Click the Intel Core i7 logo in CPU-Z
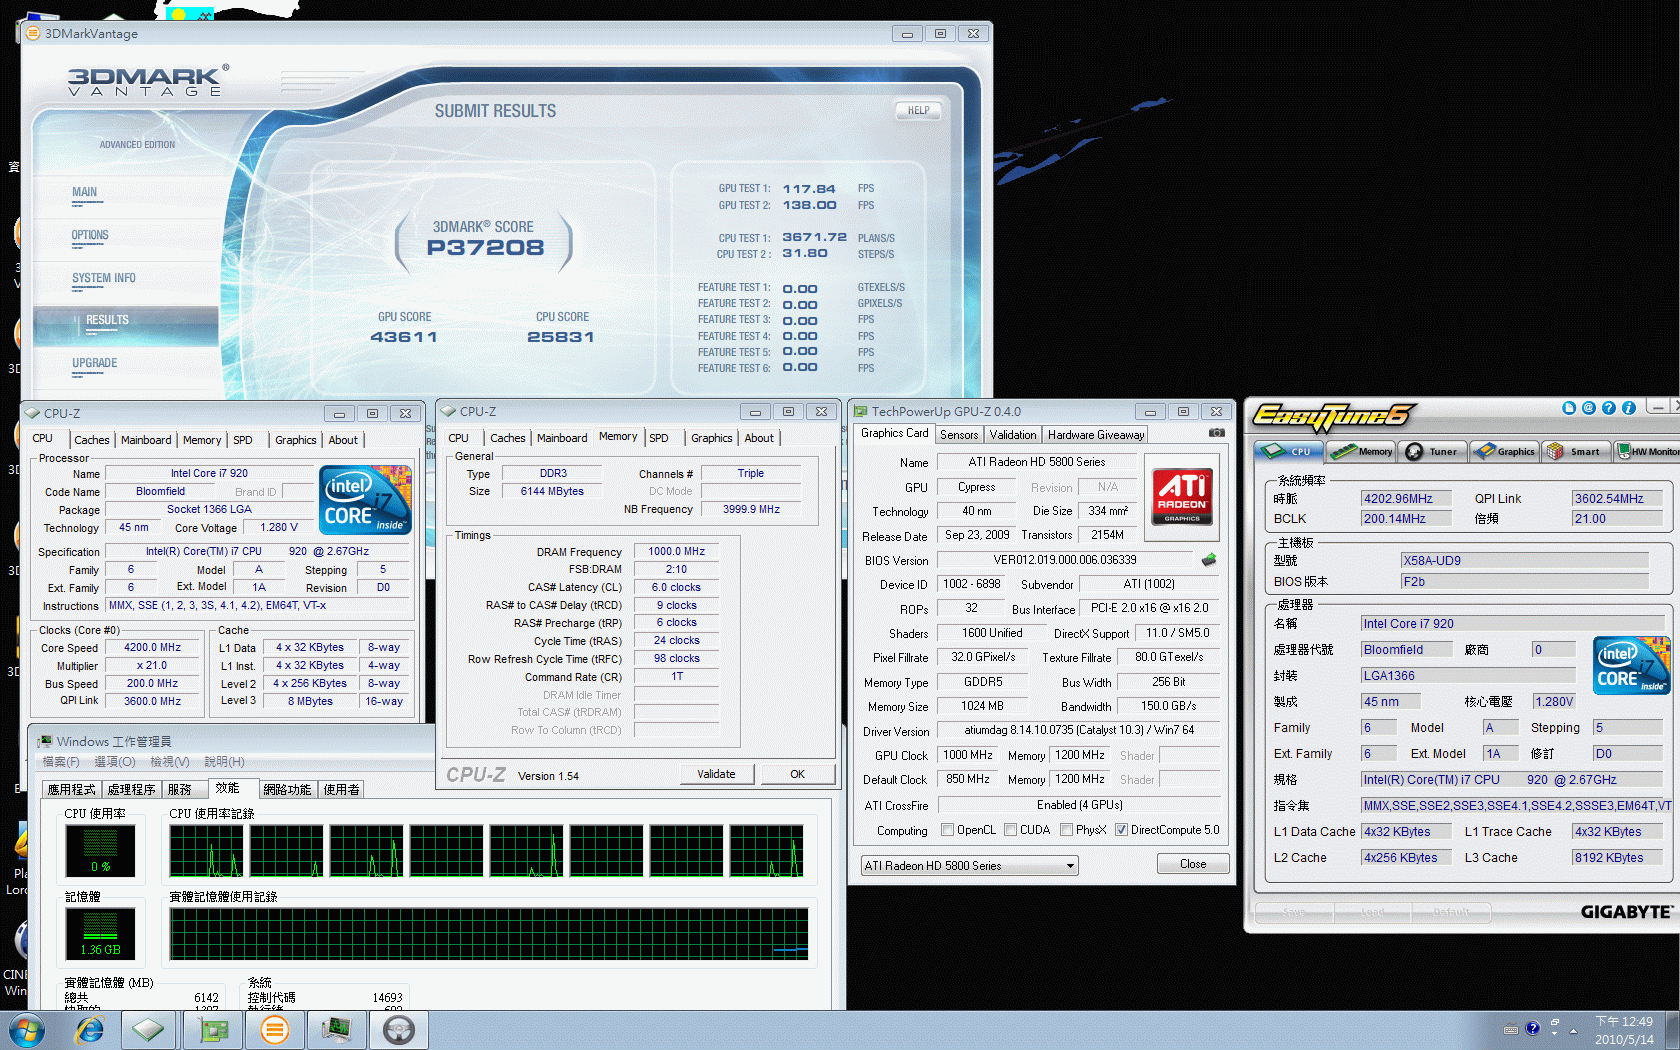The width and height of the screenshot is (1680, 1050). coord(365,499)
